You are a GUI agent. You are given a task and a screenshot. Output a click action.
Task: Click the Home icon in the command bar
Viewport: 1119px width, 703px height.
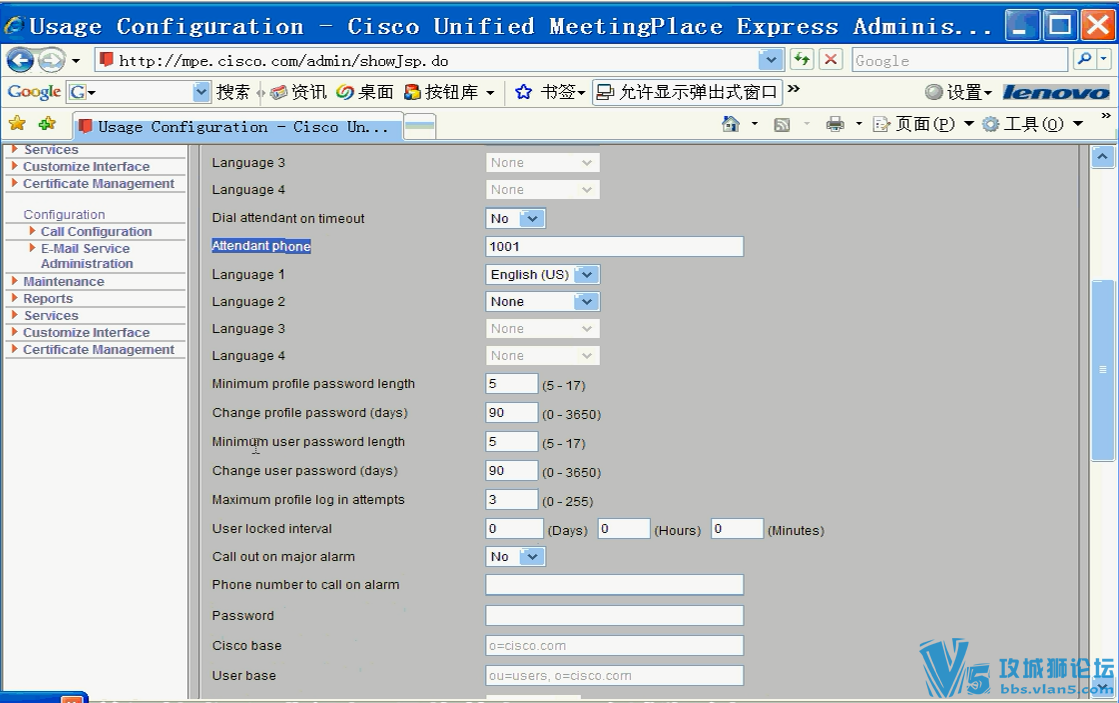pyautogui.click(x=731, y=124)
